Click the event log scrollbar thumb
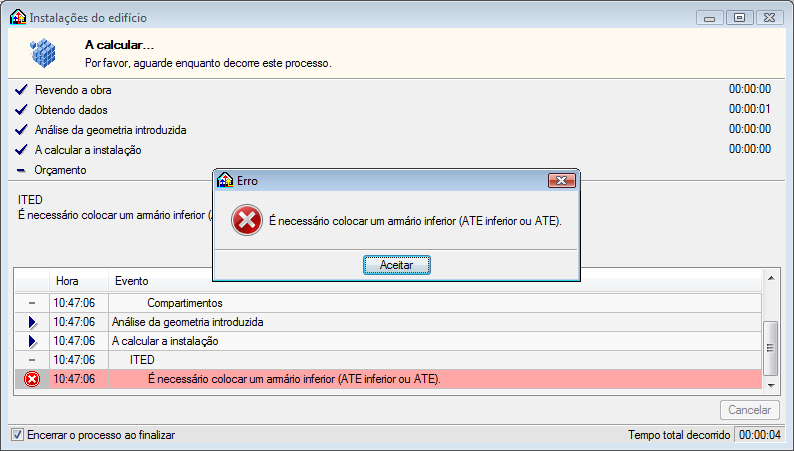 [771, 348]
